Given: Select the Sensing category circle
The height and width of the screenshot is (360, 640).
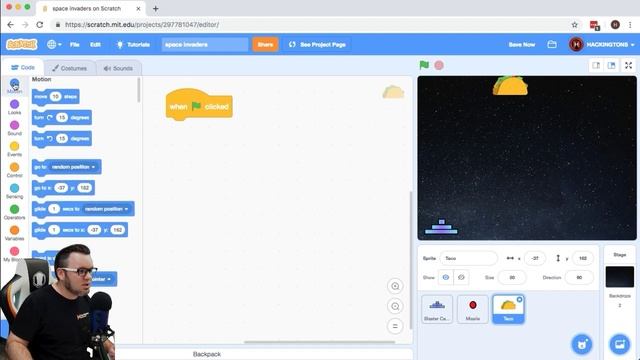Looking at the screenshot, I should pyautogui.click(x=14, y=188).
